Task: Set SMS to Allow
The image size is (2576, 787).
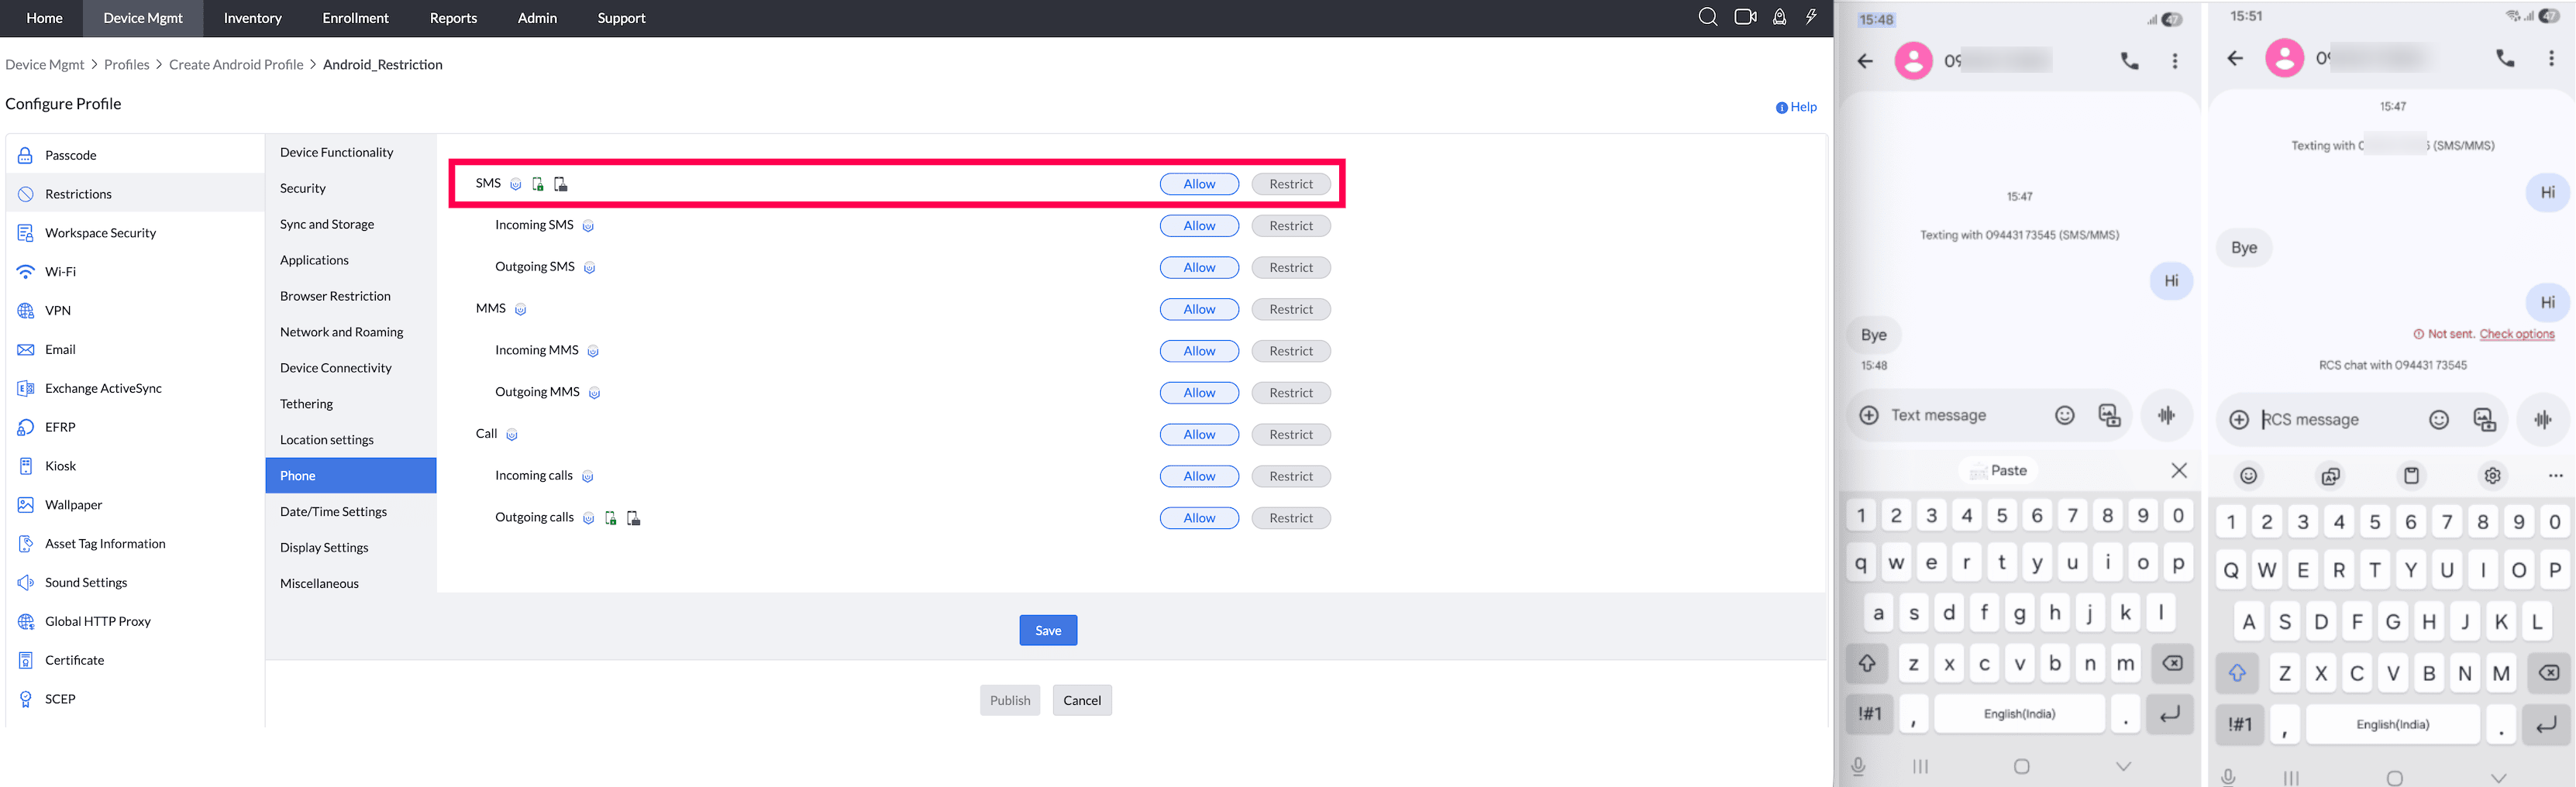Action: [1199, 184]
